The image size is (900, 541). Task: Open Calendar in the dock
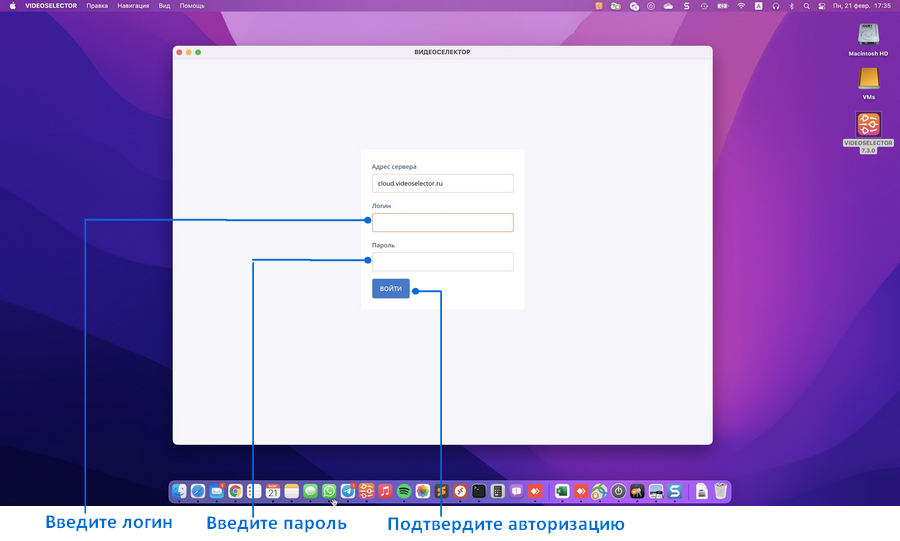(273, 491)
